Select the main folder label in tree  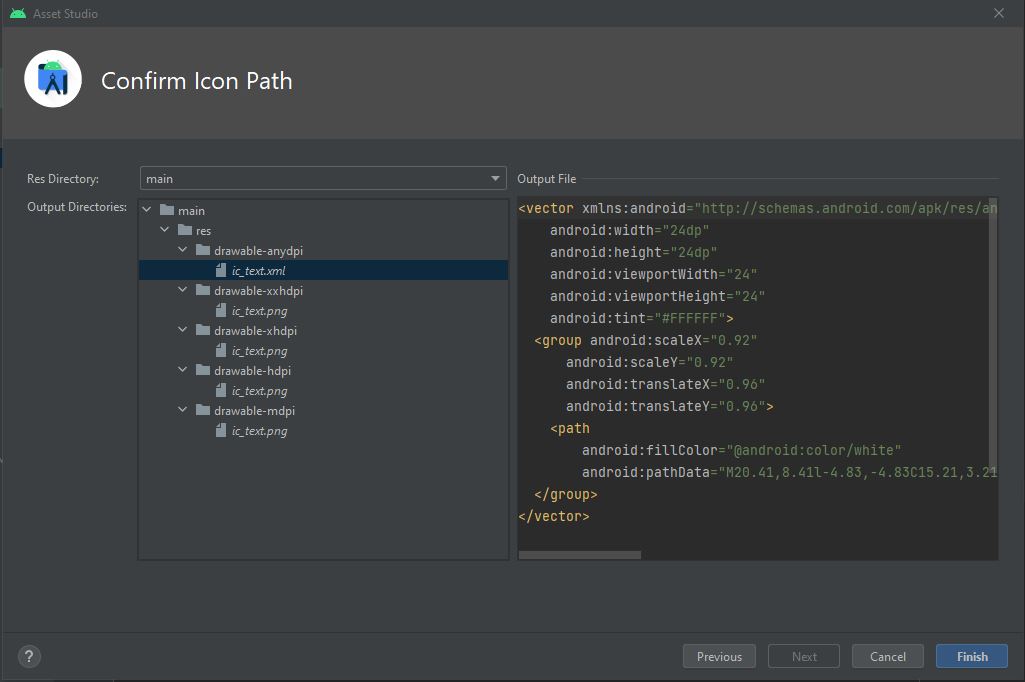tap(191, 211)
